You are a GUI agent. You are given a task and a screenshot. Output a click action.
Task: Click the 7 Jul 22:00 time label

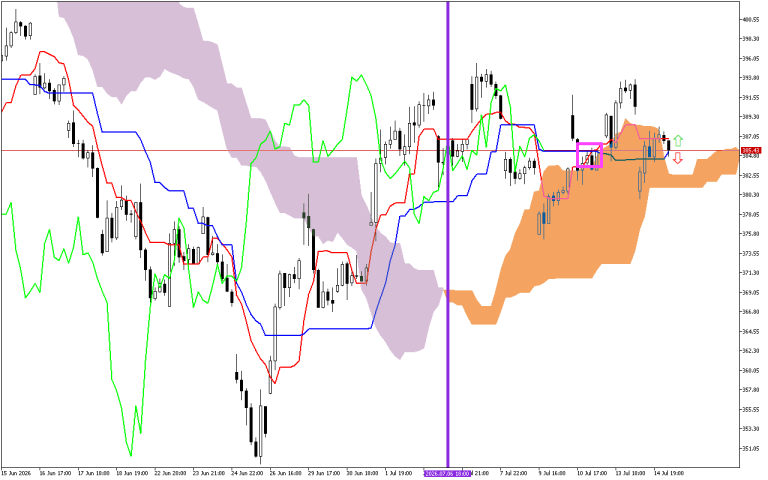click(x=513, y=474)
